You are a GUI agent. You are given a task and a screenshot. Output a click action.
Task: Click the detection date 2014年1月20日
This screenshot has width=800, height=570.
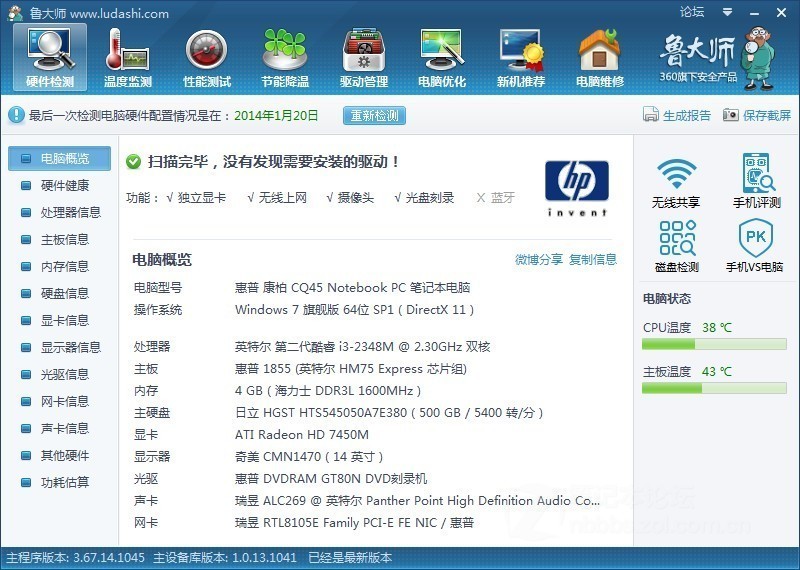[276, 115]
